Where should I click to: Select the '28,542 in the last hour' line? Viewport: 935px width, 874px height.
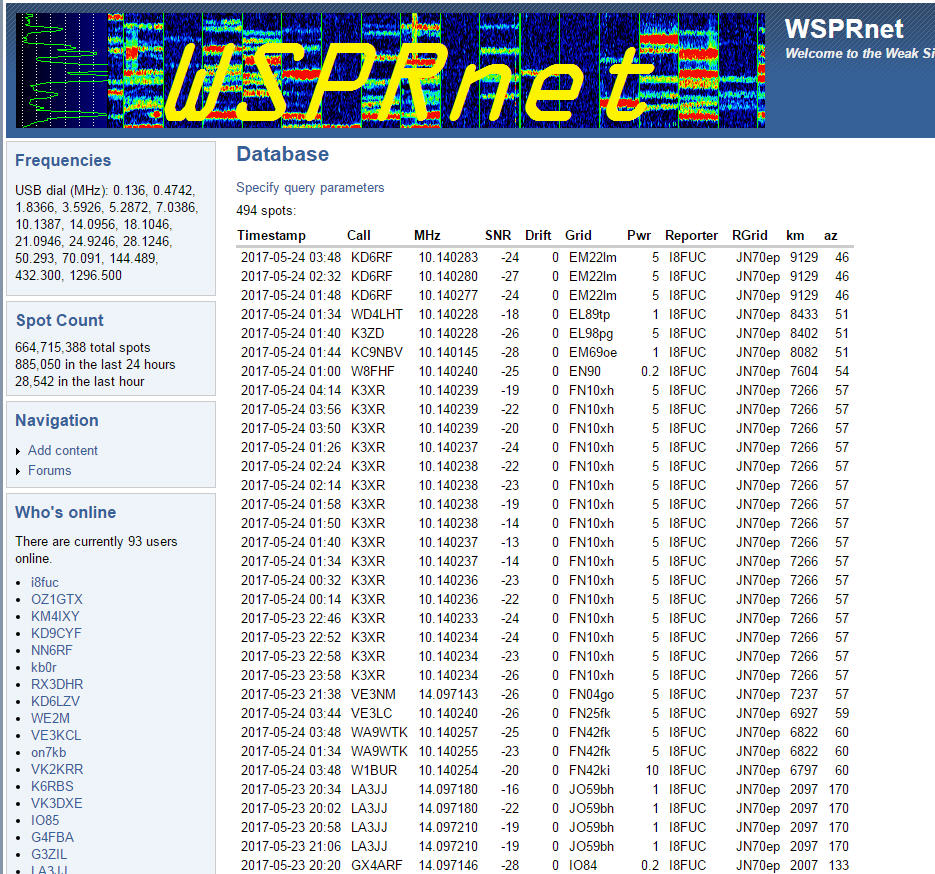[80, 382]
